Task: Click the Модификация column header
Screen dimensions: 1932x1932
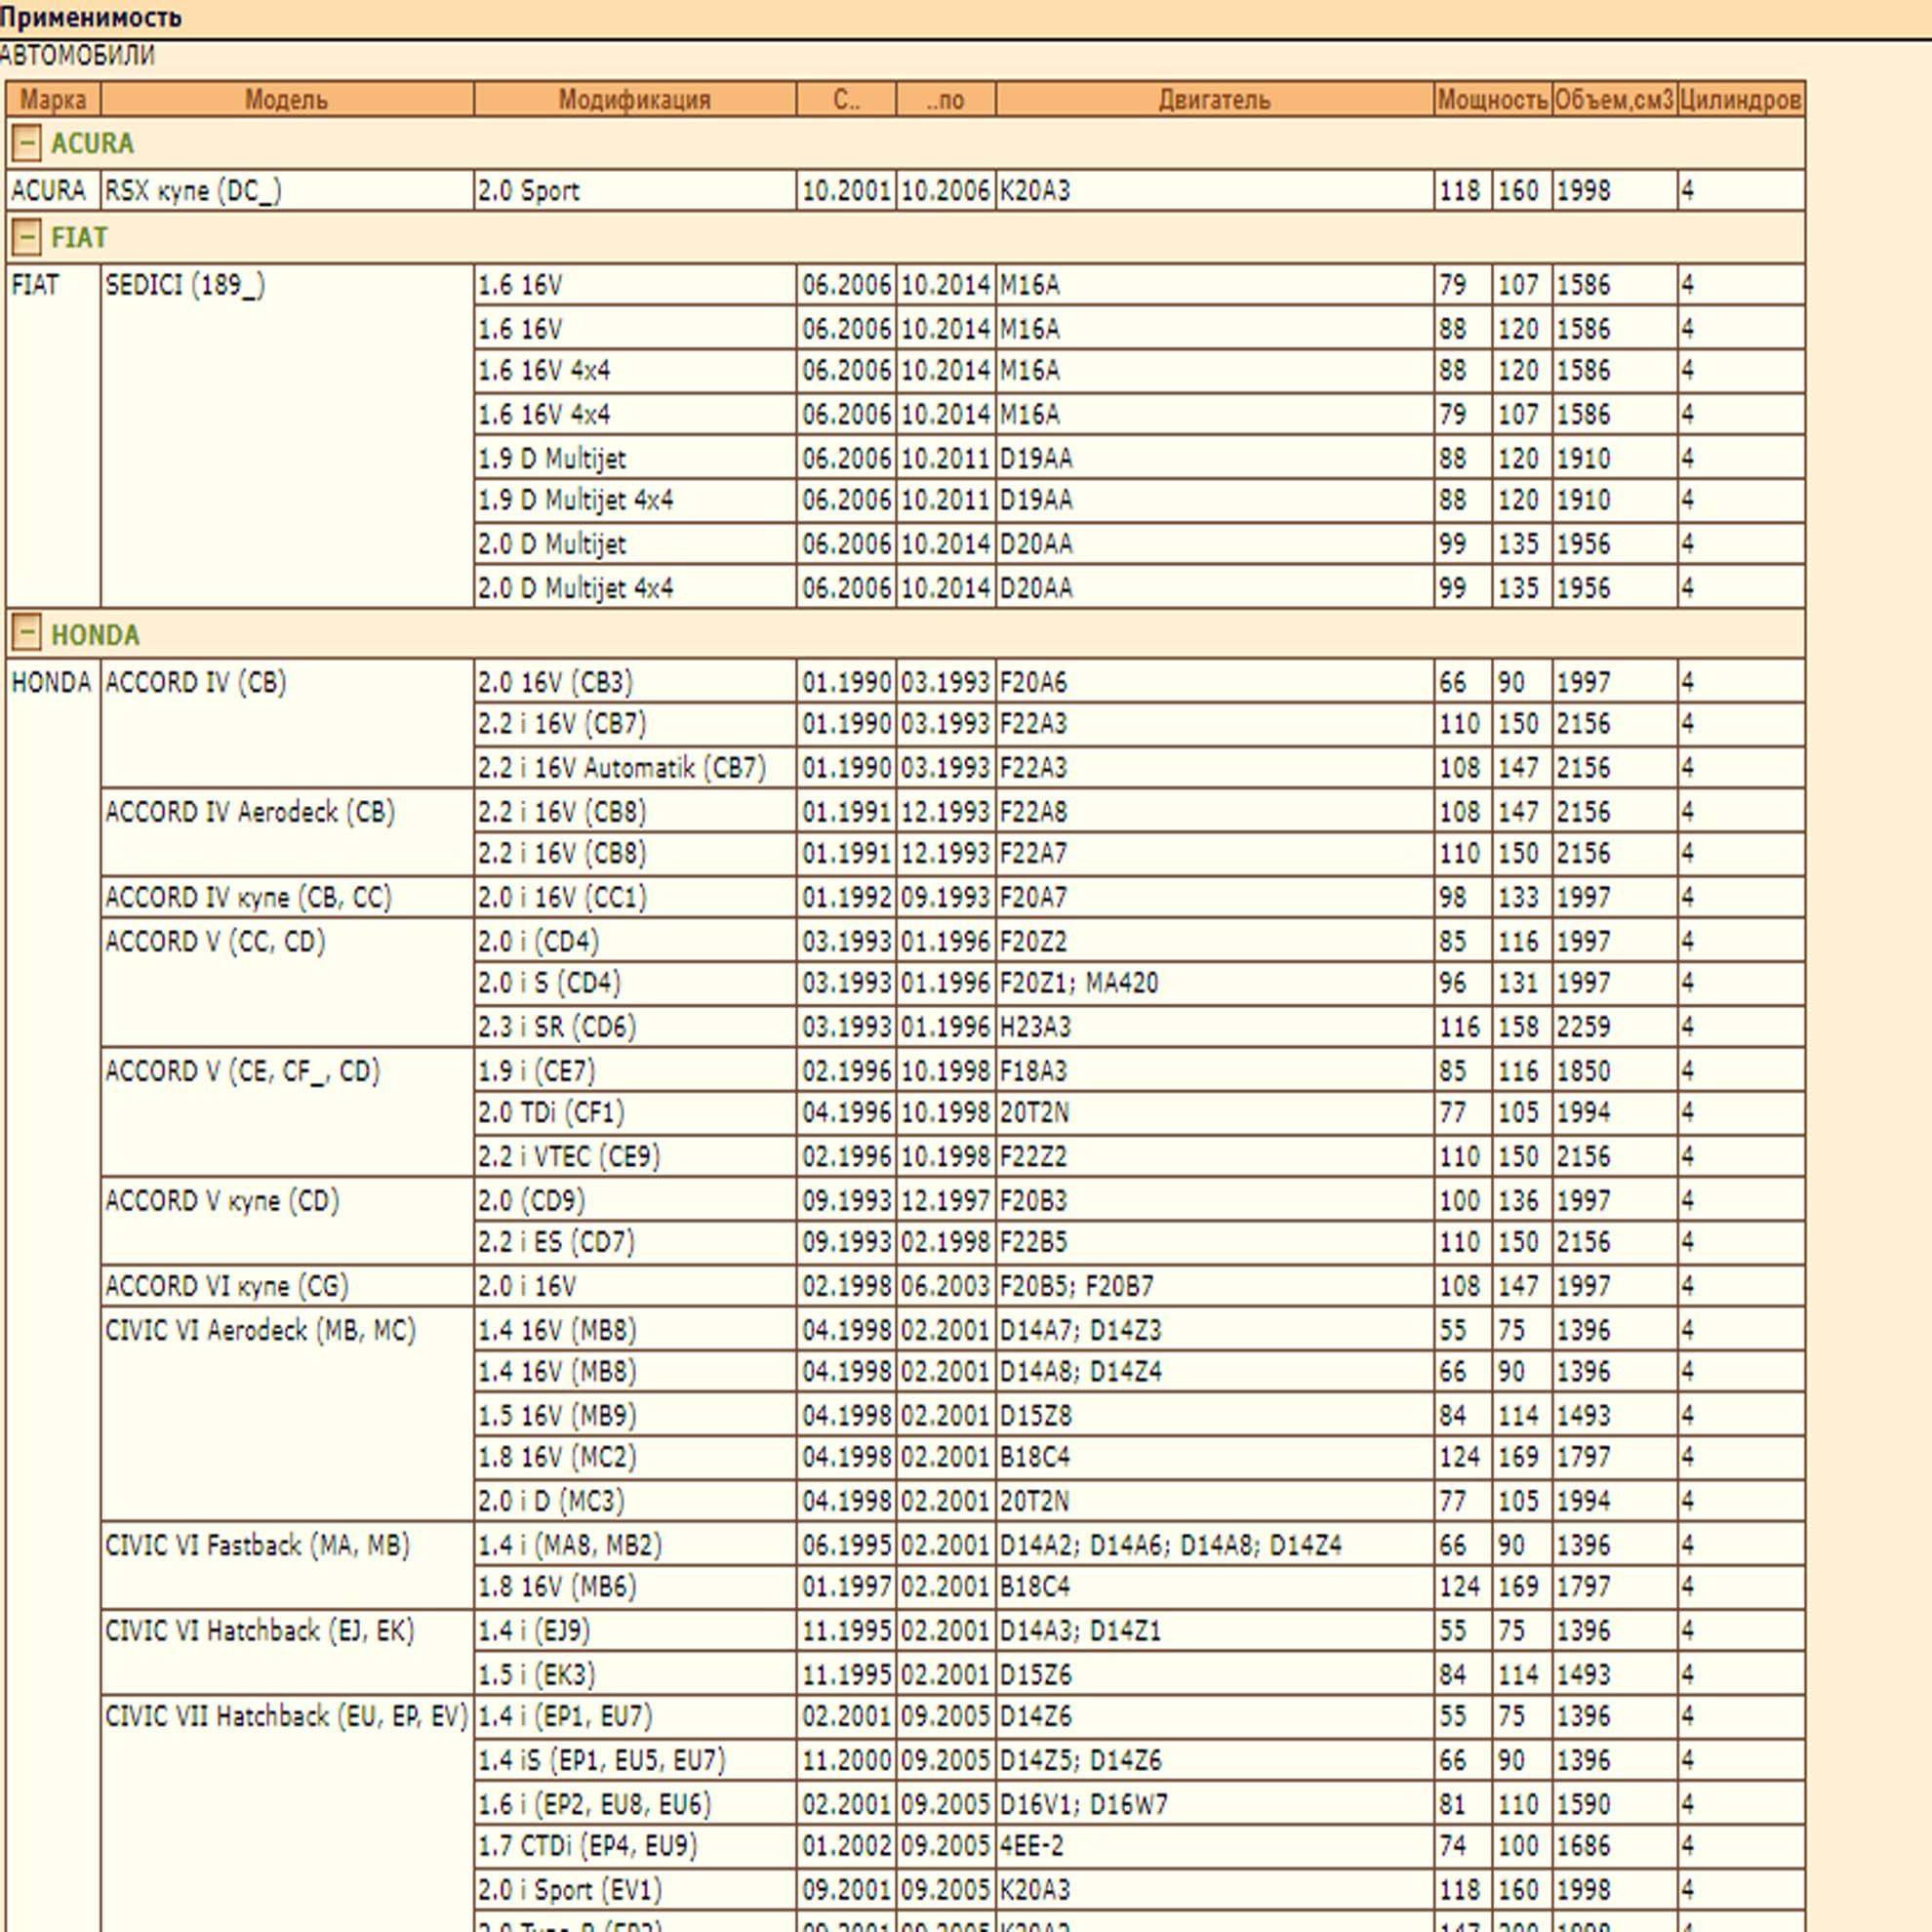Action: [x=634, y=100]
